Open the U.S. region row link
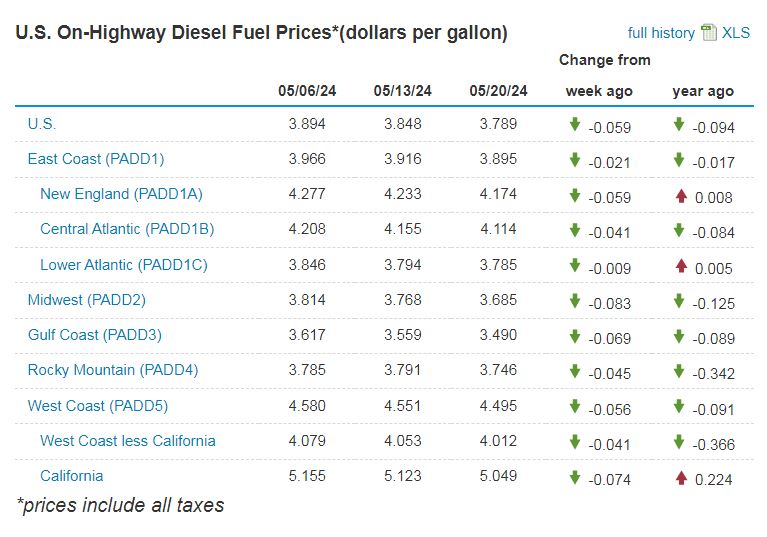 pos(42,124)
